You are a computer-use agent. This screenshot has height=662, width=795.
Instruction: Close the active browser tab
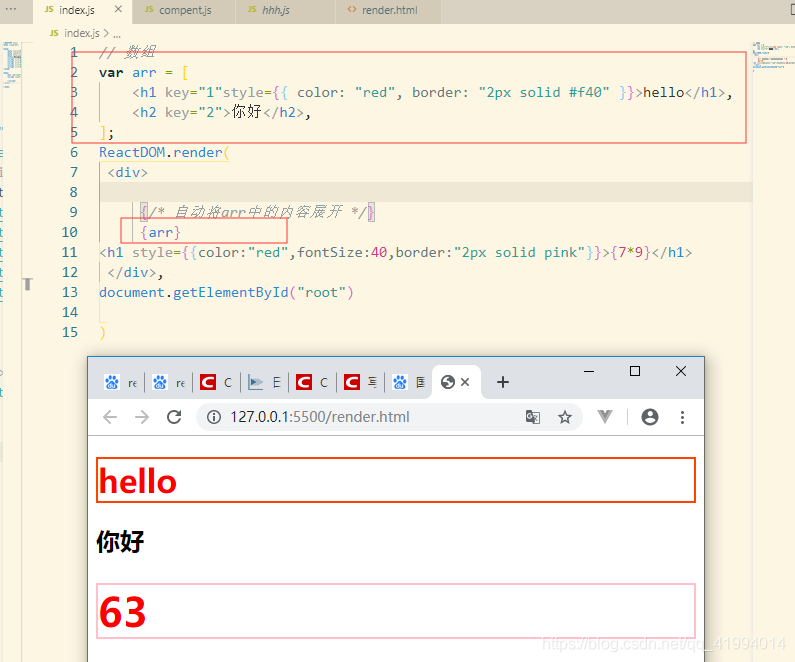pos(465,382)
